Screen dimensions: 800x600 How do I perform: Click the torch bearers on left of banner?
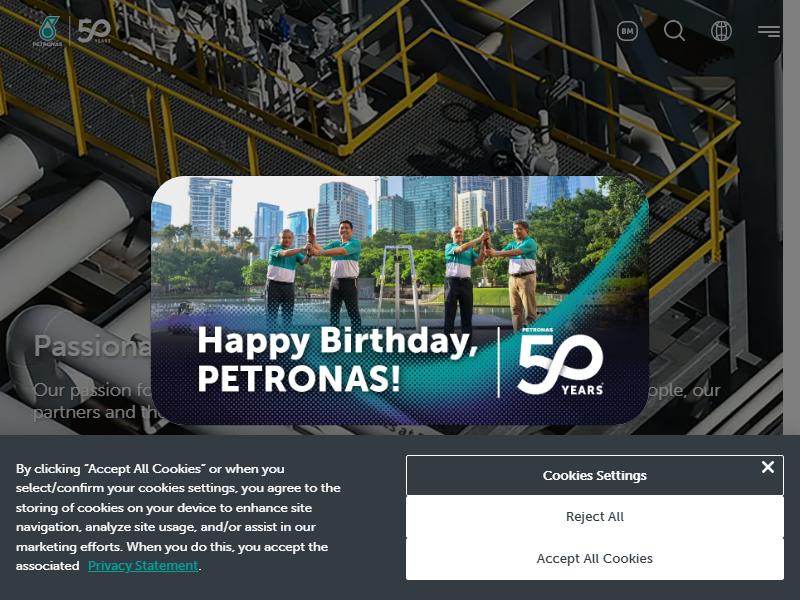point(314,270)
